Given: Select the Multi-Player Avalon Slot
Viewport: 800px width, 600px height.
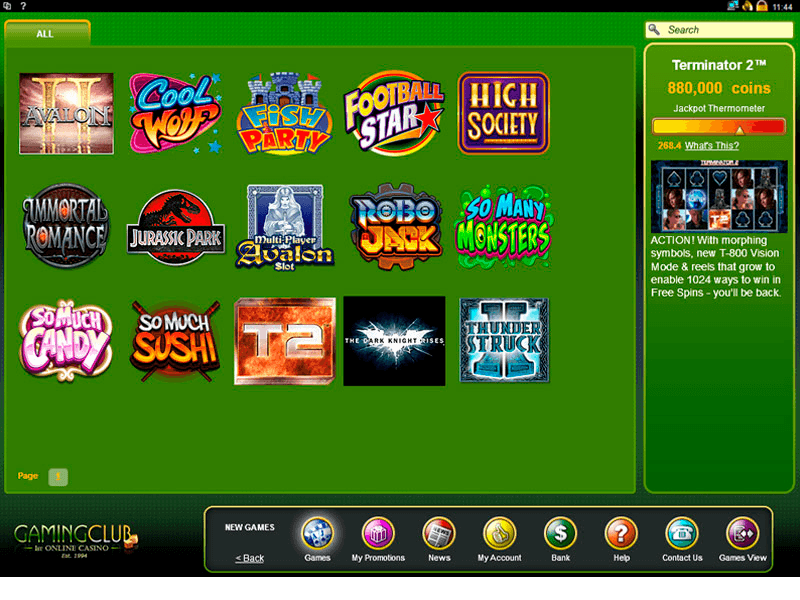Looking at the screenshot, I should tap(285, 228).
